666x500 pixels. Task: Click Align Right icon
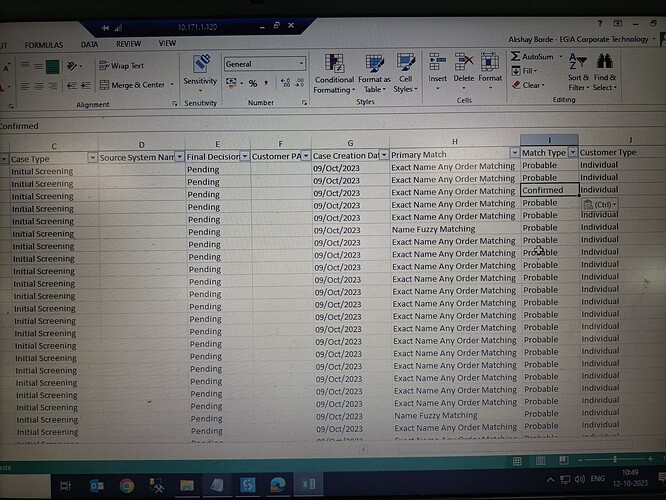point(52,86)
